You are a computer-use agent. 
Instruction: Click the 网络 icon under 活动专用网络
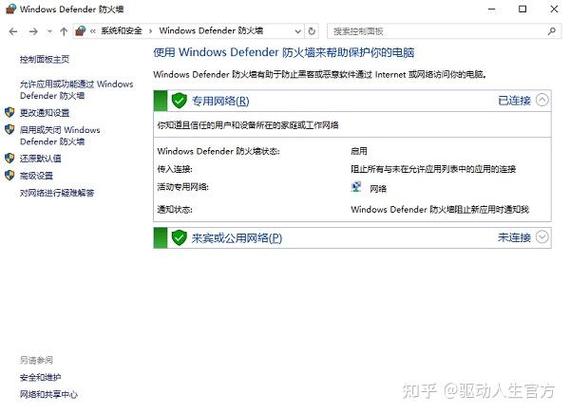(x=356, y=187)
